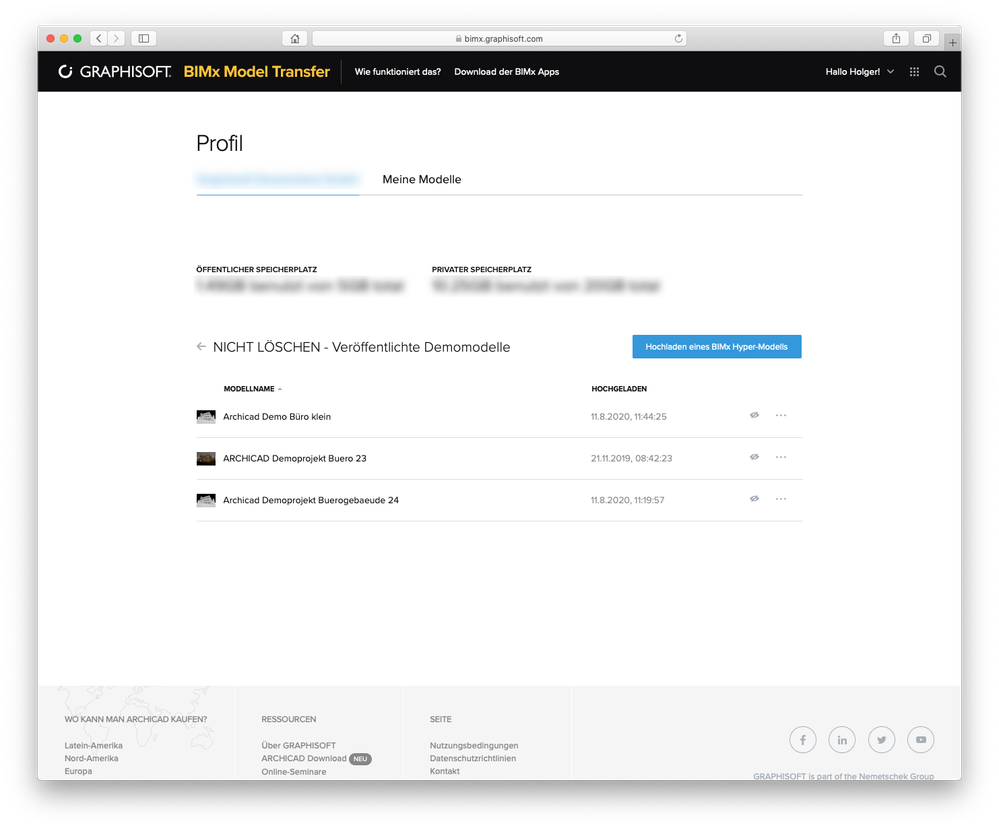
Task: Click BIMx Model Transfer title
Action: [257, 71]
